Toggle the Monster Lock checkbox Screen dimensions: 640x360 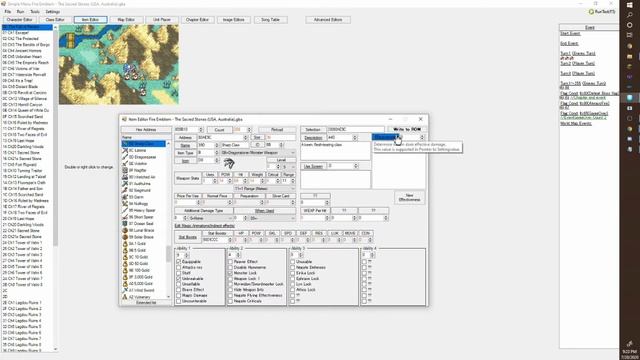(231, 273)
